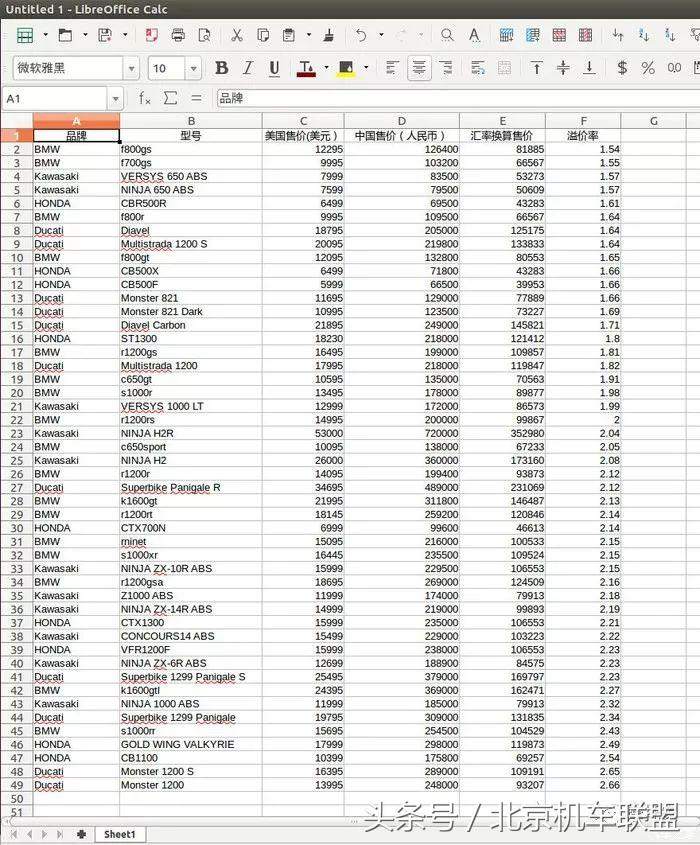This screenshot has width=700, height=845.
Task: Align cell content to top
Action: pyautogui.click(x=536, y=68)
